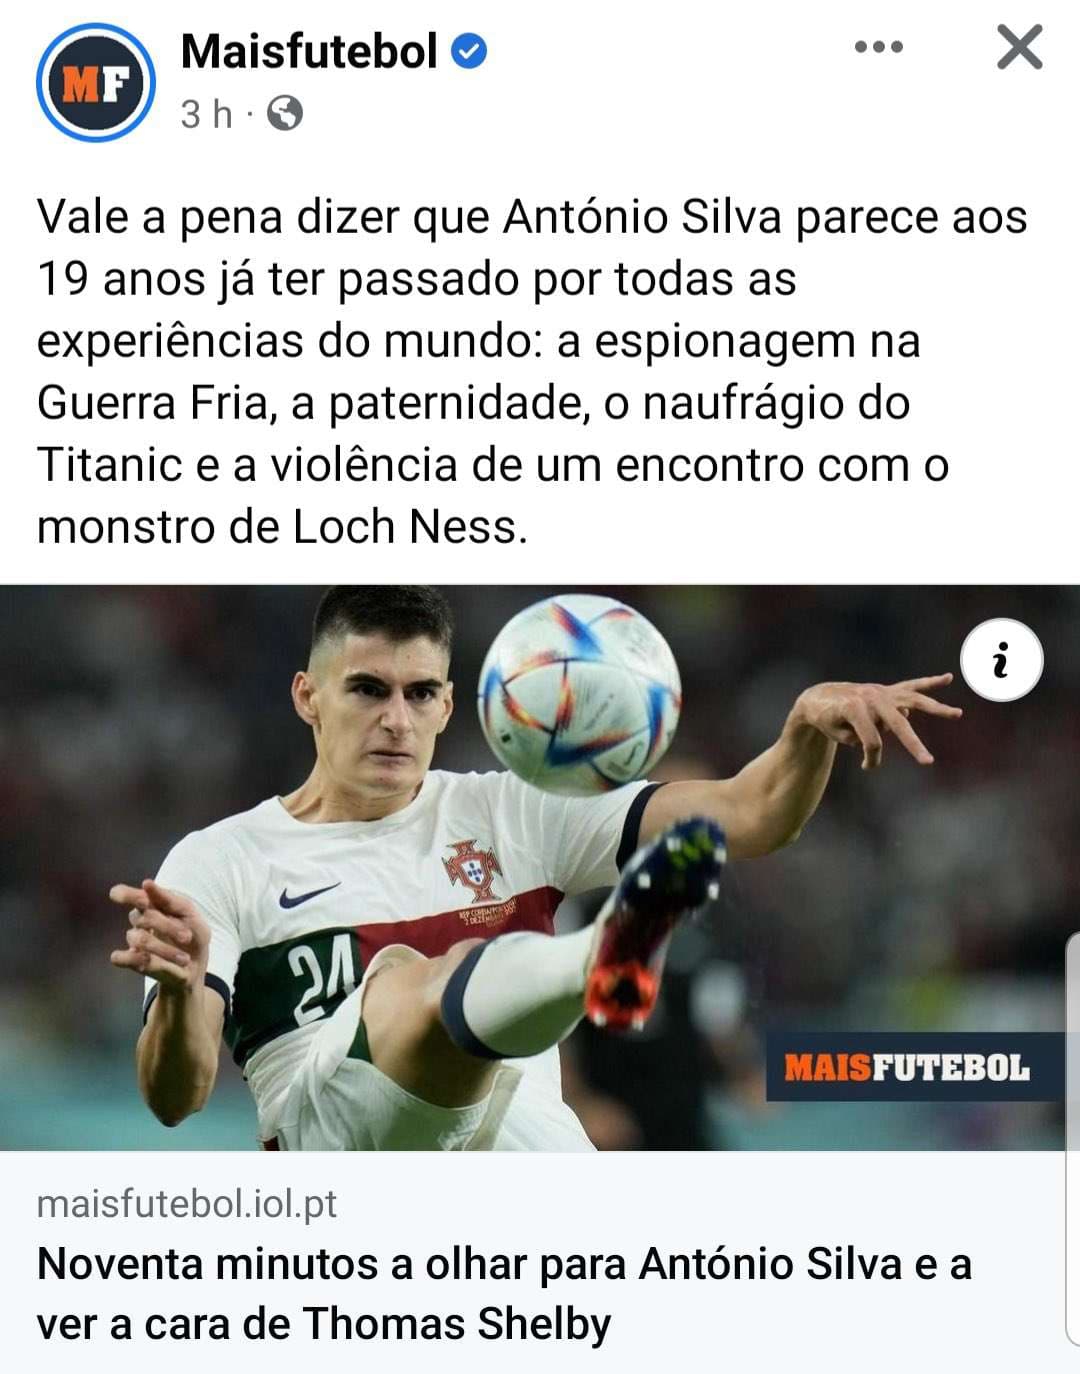
Task: Click the 'monstro de Loch Ness' caption line
Action: click(x=282, y=526)
